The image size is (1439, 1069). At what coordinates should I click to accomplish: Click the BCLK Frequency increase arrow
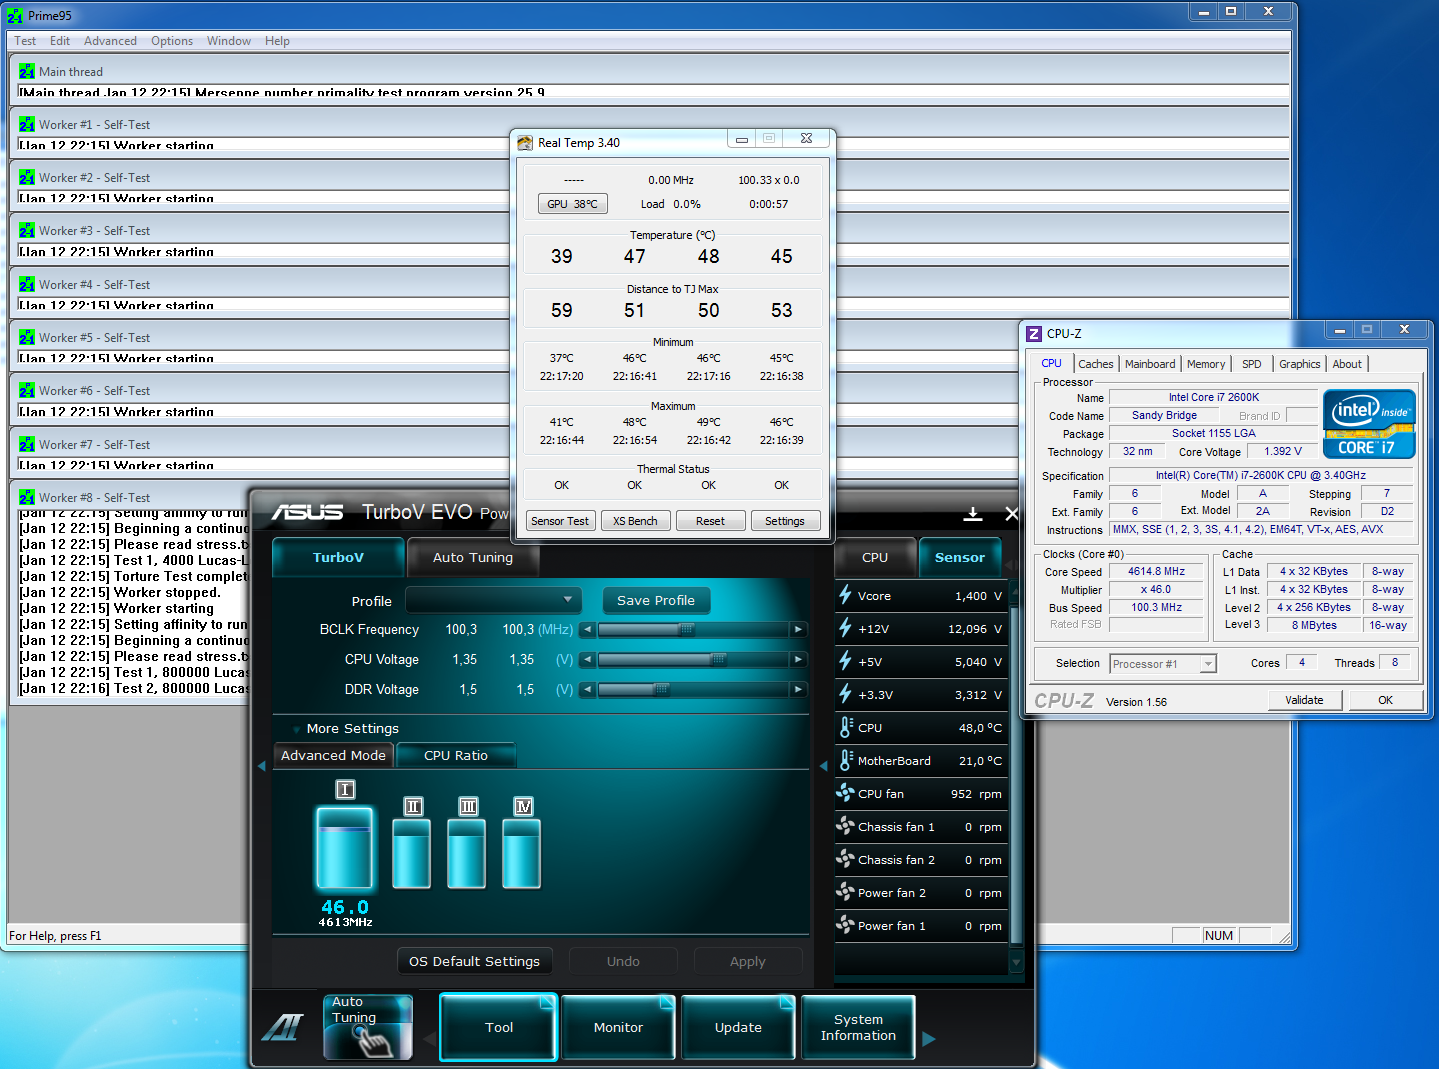pos(798,630)
